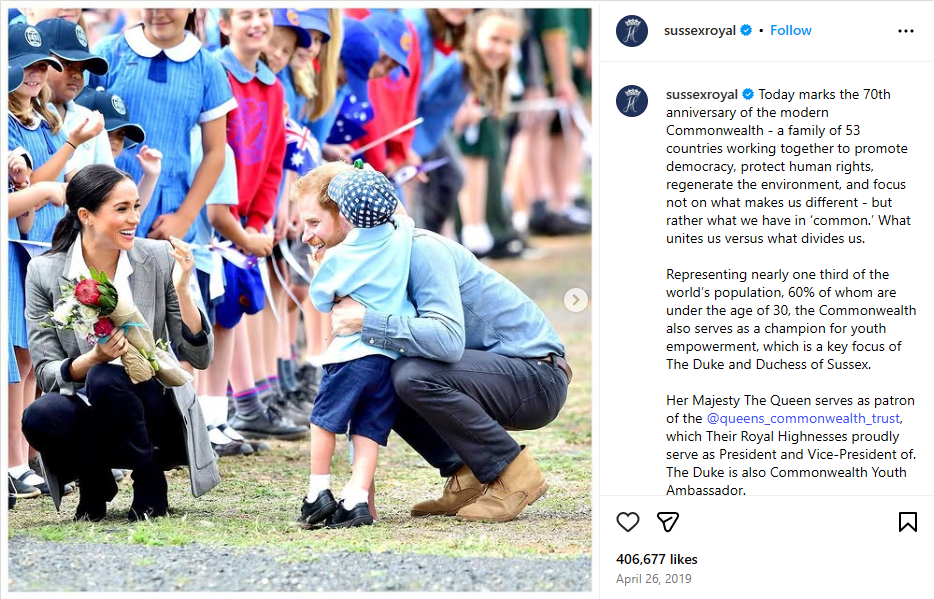Click the sussexroyal header profile avatar
934x599 pixels.
631,31
